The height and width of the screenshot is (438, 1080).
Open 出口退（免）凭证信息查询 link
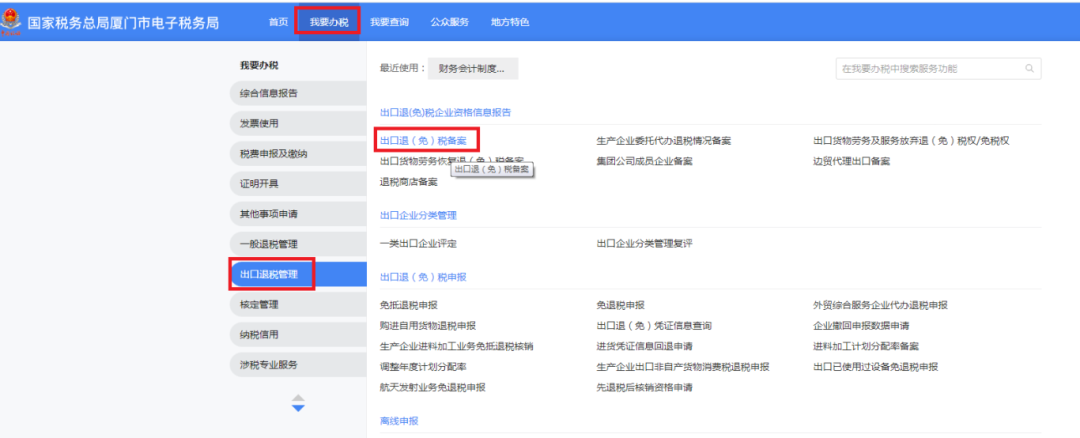point(654,326)
